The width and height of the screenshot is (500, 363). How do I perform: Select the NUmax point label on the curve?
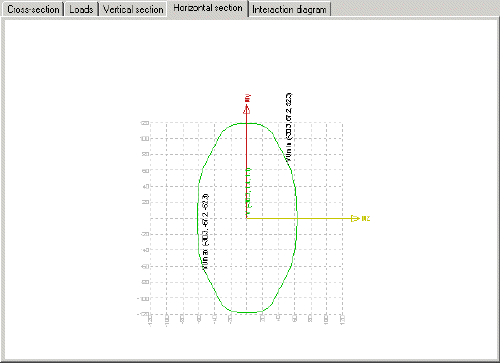(x=206, y=231)
